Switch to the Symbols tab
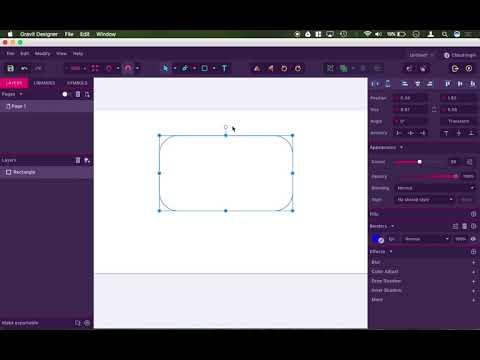Image resolution: width=480 pixels, height=360 pixels. tap(77, 83)
